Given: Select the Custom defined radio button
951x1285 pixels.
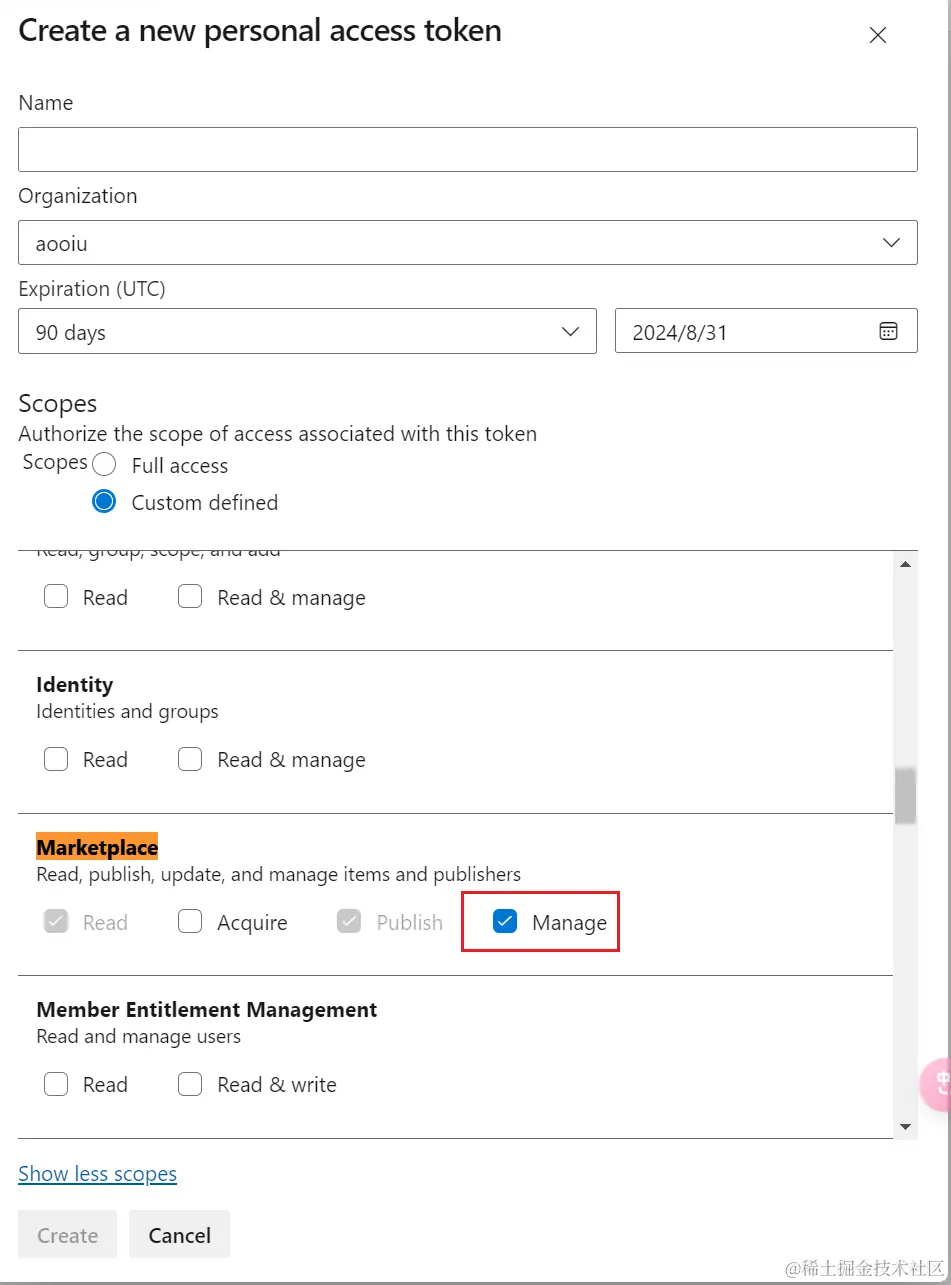Looking at the screenshot, I should pos(104,502).
